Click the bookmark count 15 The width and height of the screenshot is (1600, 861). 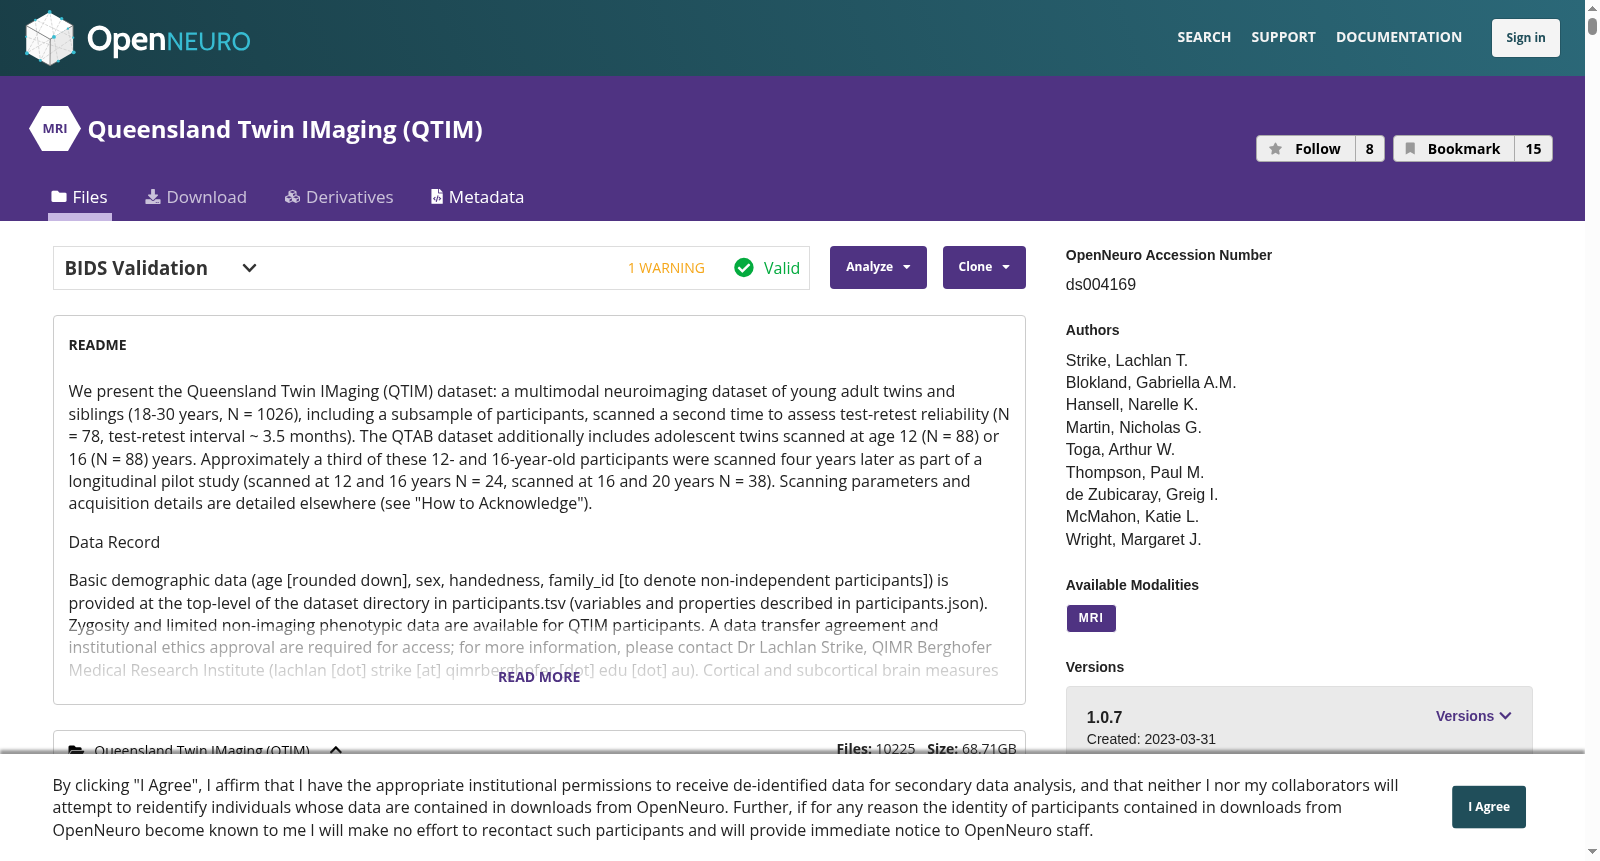pos(1534,149)
